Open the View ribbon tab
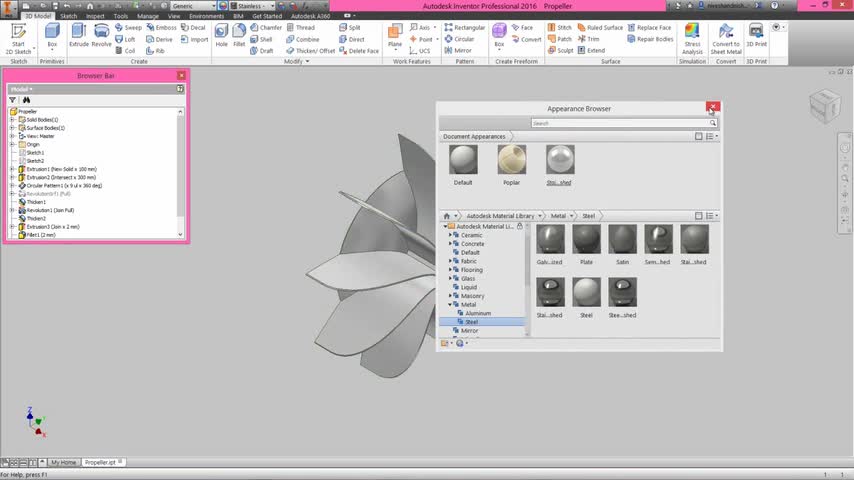854x480 pixels. 174,16
